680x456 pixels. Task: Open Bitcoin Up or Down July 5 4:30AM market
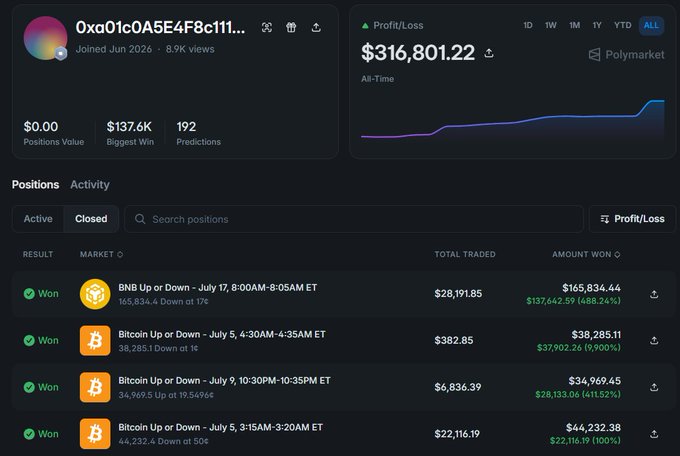pyautogui.click(x=222, y=335)
